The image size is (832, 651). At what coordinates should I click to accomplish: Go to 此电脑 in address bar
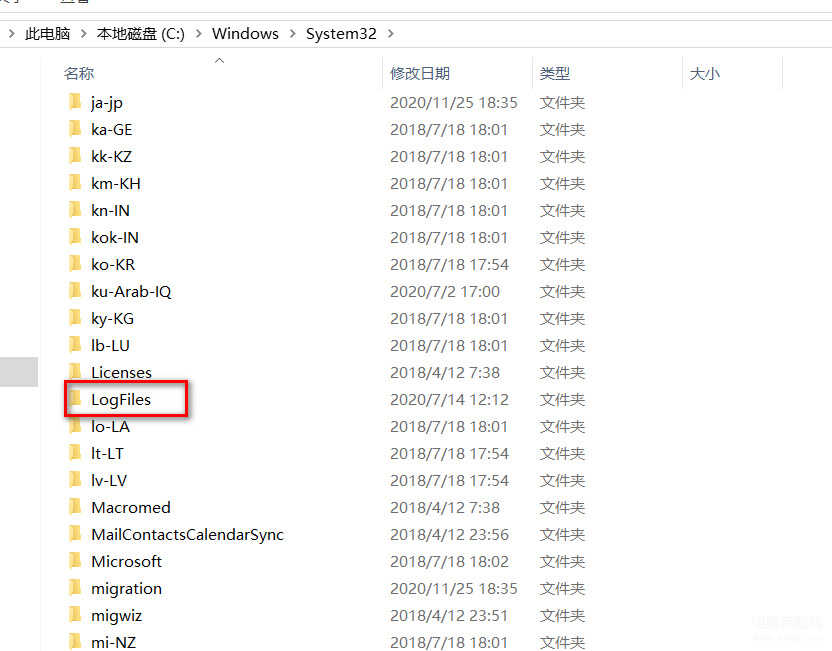[48, 34]
